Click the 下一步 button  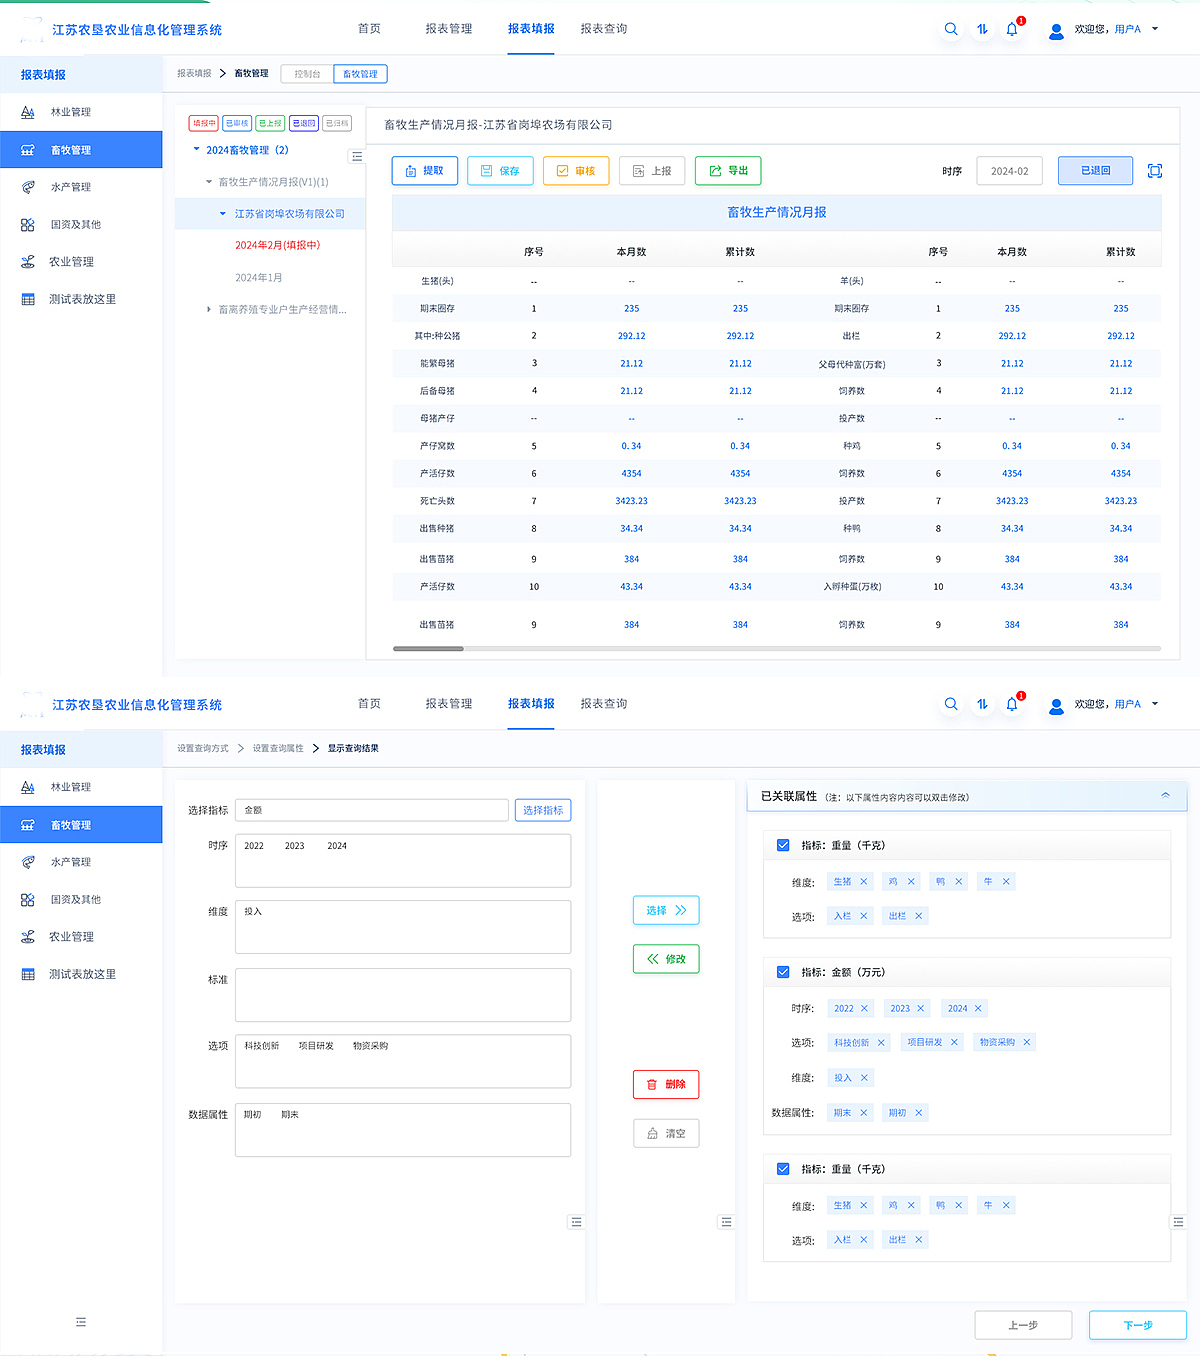coord(1138,1325)
